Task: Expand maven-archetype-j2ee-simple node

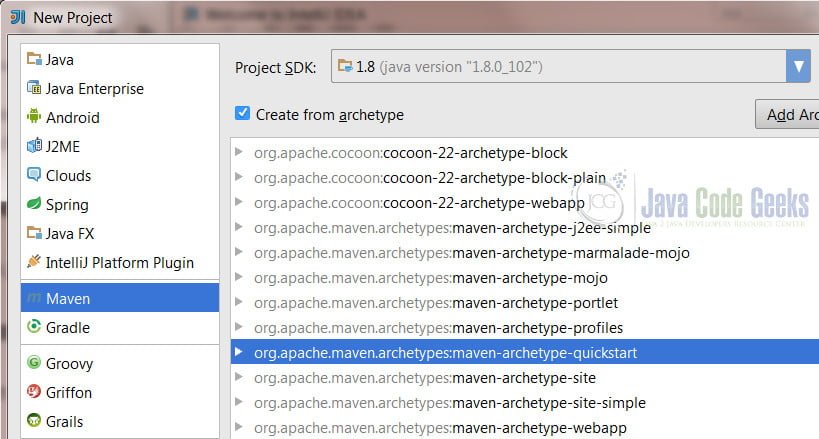Action: tap(239, 227)
